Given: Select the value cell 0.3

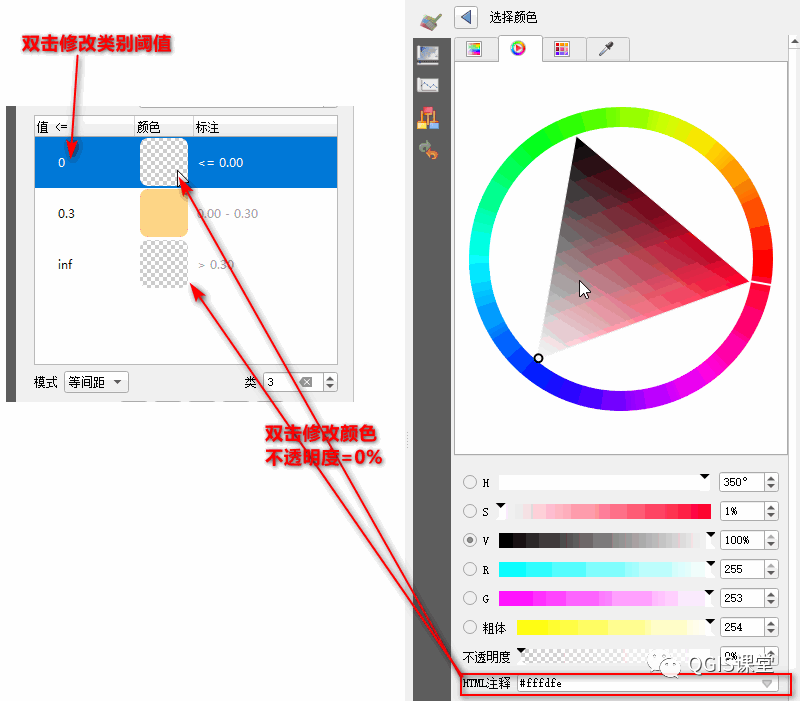Looking at the screenshot, I should [x=66, y=214].
